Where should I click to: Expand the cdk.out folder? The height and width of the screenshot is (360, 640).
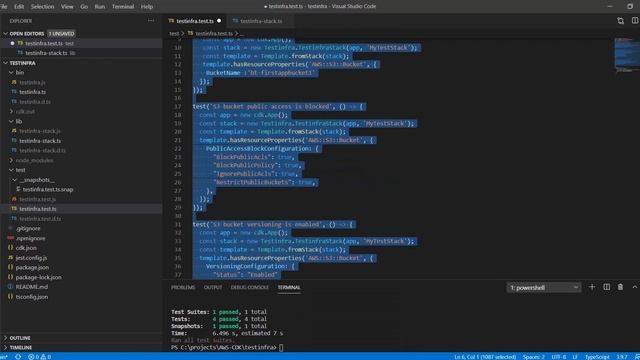click(x=11, y=111)
